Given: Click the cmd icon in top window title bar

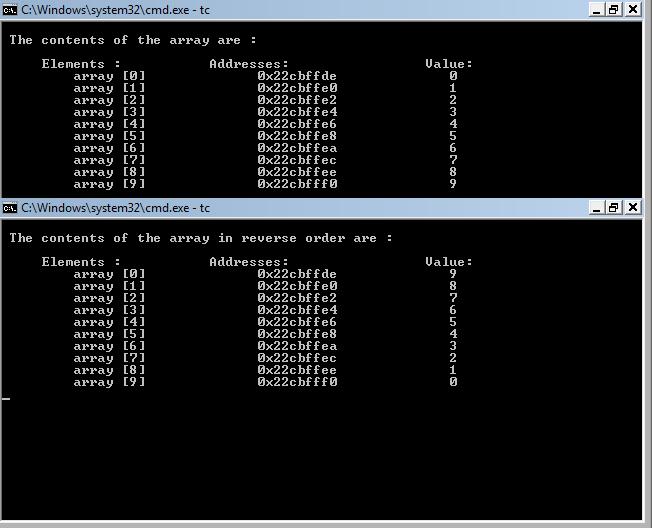Looking at the screenshot, I should point(10,9).
